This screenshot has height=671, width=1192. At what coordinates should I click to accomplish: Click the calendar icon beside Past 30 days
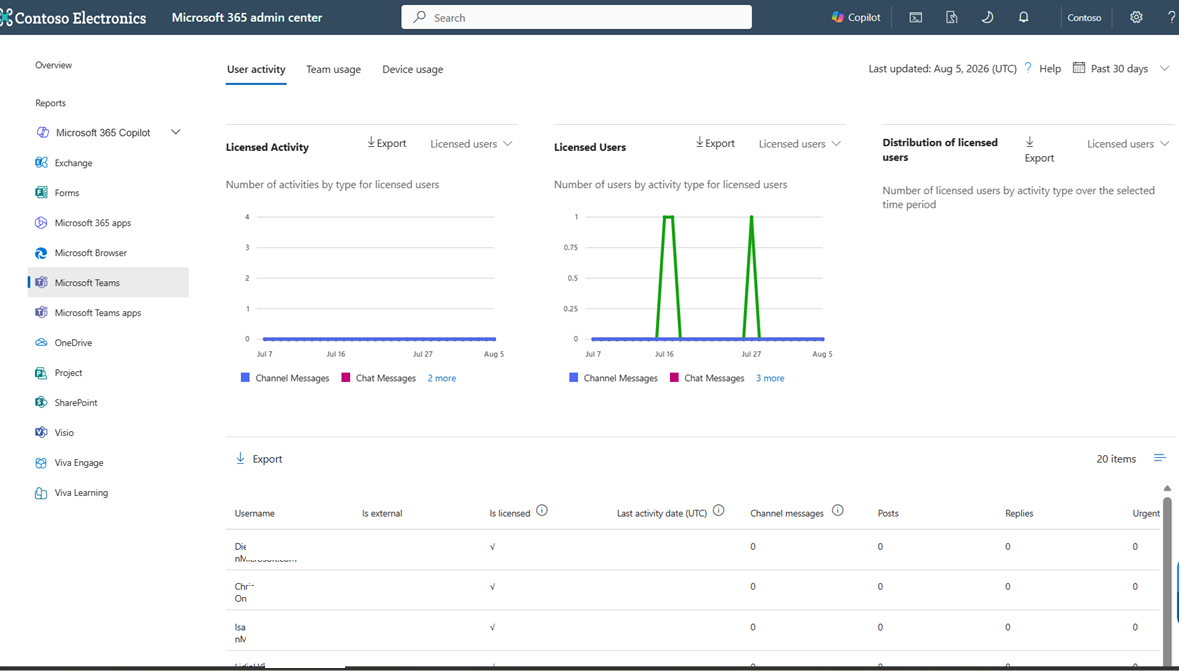click(x=1078, y=68)
